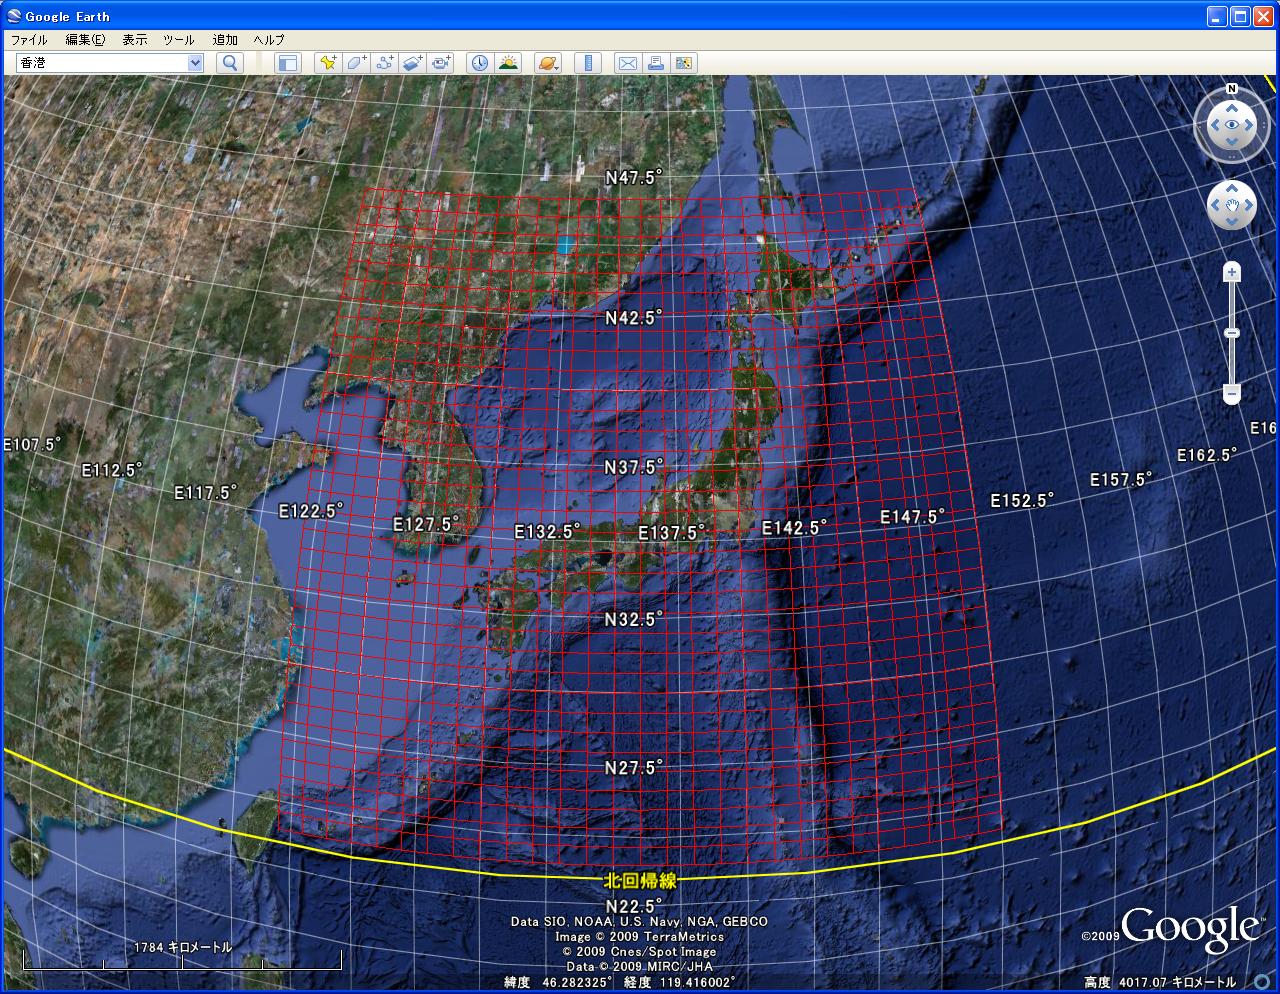
Task: Print the current view
Action: tap(655, 63)
